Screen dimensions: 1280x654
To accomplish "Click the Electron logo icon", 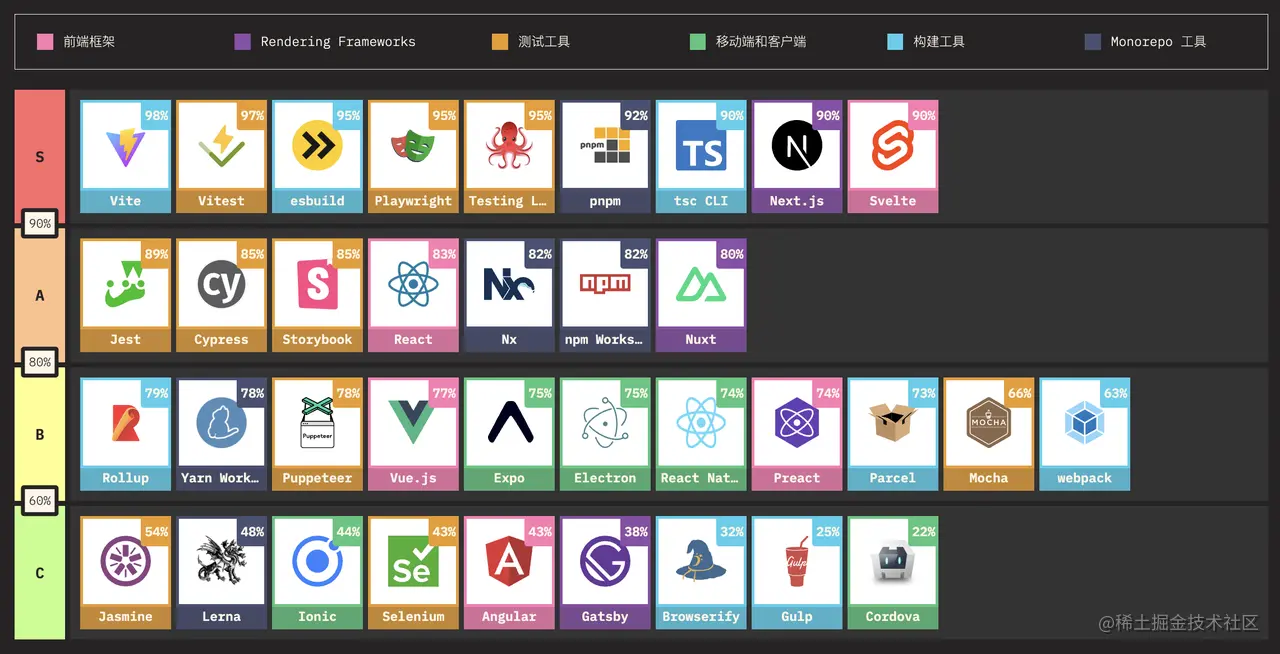I will point(605,423).
